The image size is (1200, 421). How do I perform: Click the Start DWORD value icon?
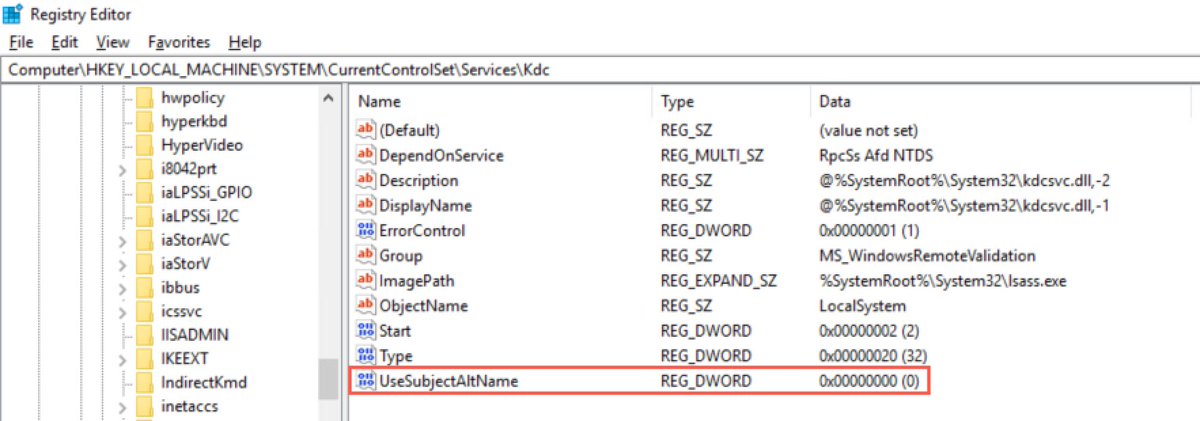(366, 330)
